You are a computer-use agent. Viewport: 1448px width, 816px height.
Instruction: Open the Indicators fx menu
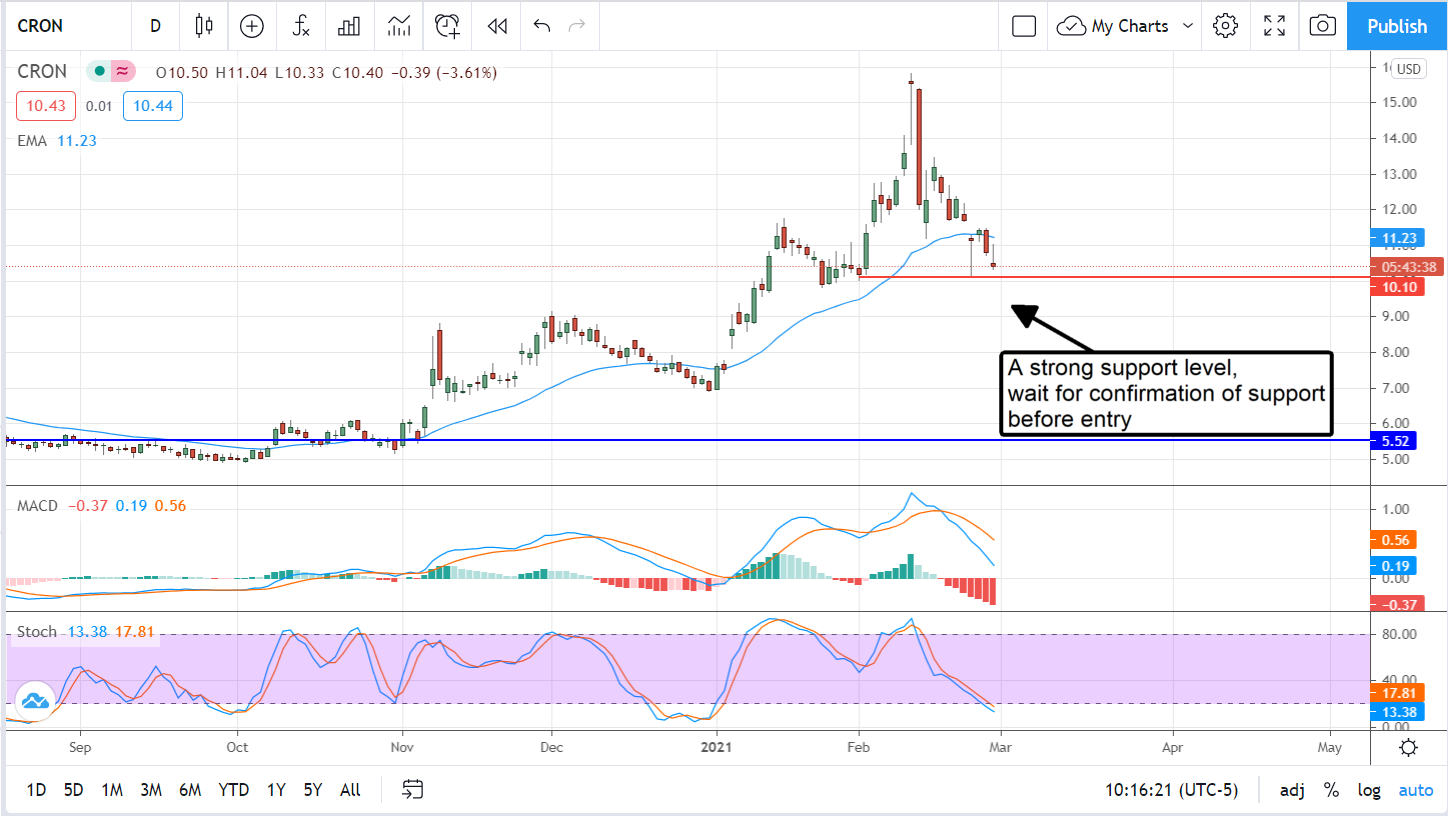[301, 26]
